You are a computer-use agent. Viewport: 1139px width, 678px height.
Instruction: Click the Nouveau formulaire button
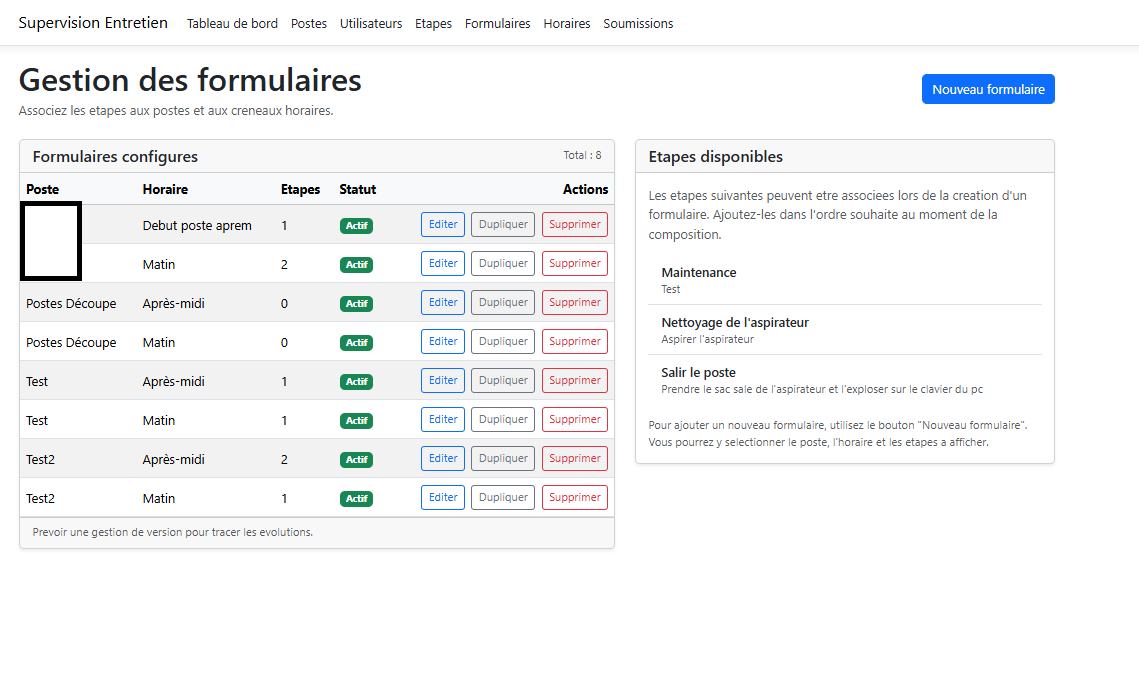tap(987, 89)
